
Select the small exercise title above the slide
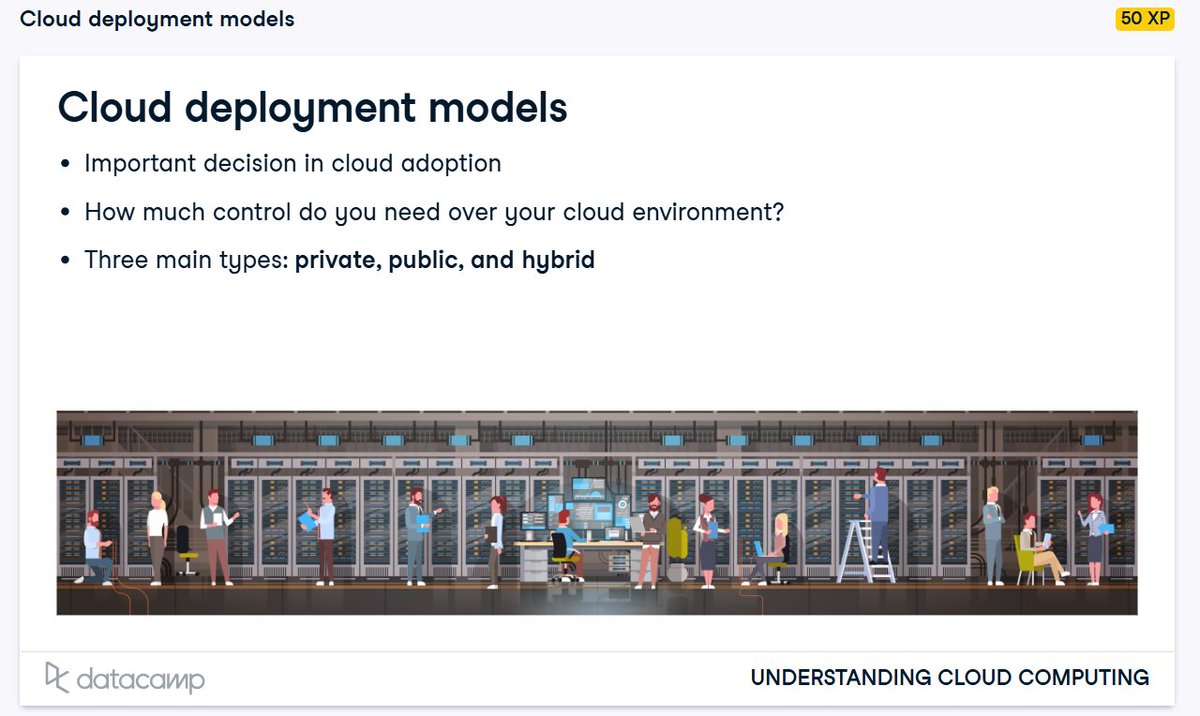click(157, 19)
